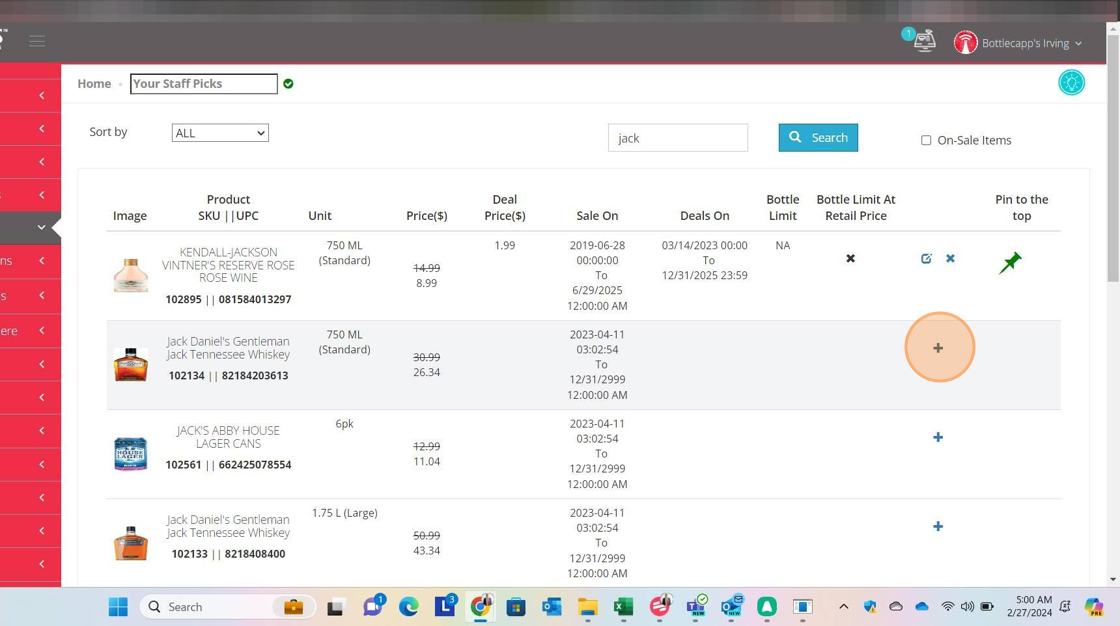Click the black X under Bottle Limit At Retail Price
1120x626 pixels.
[850, 258]
